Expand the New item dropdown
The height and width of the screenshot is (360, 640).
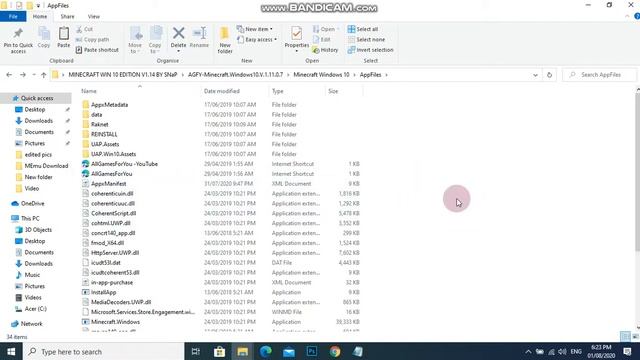255,29
